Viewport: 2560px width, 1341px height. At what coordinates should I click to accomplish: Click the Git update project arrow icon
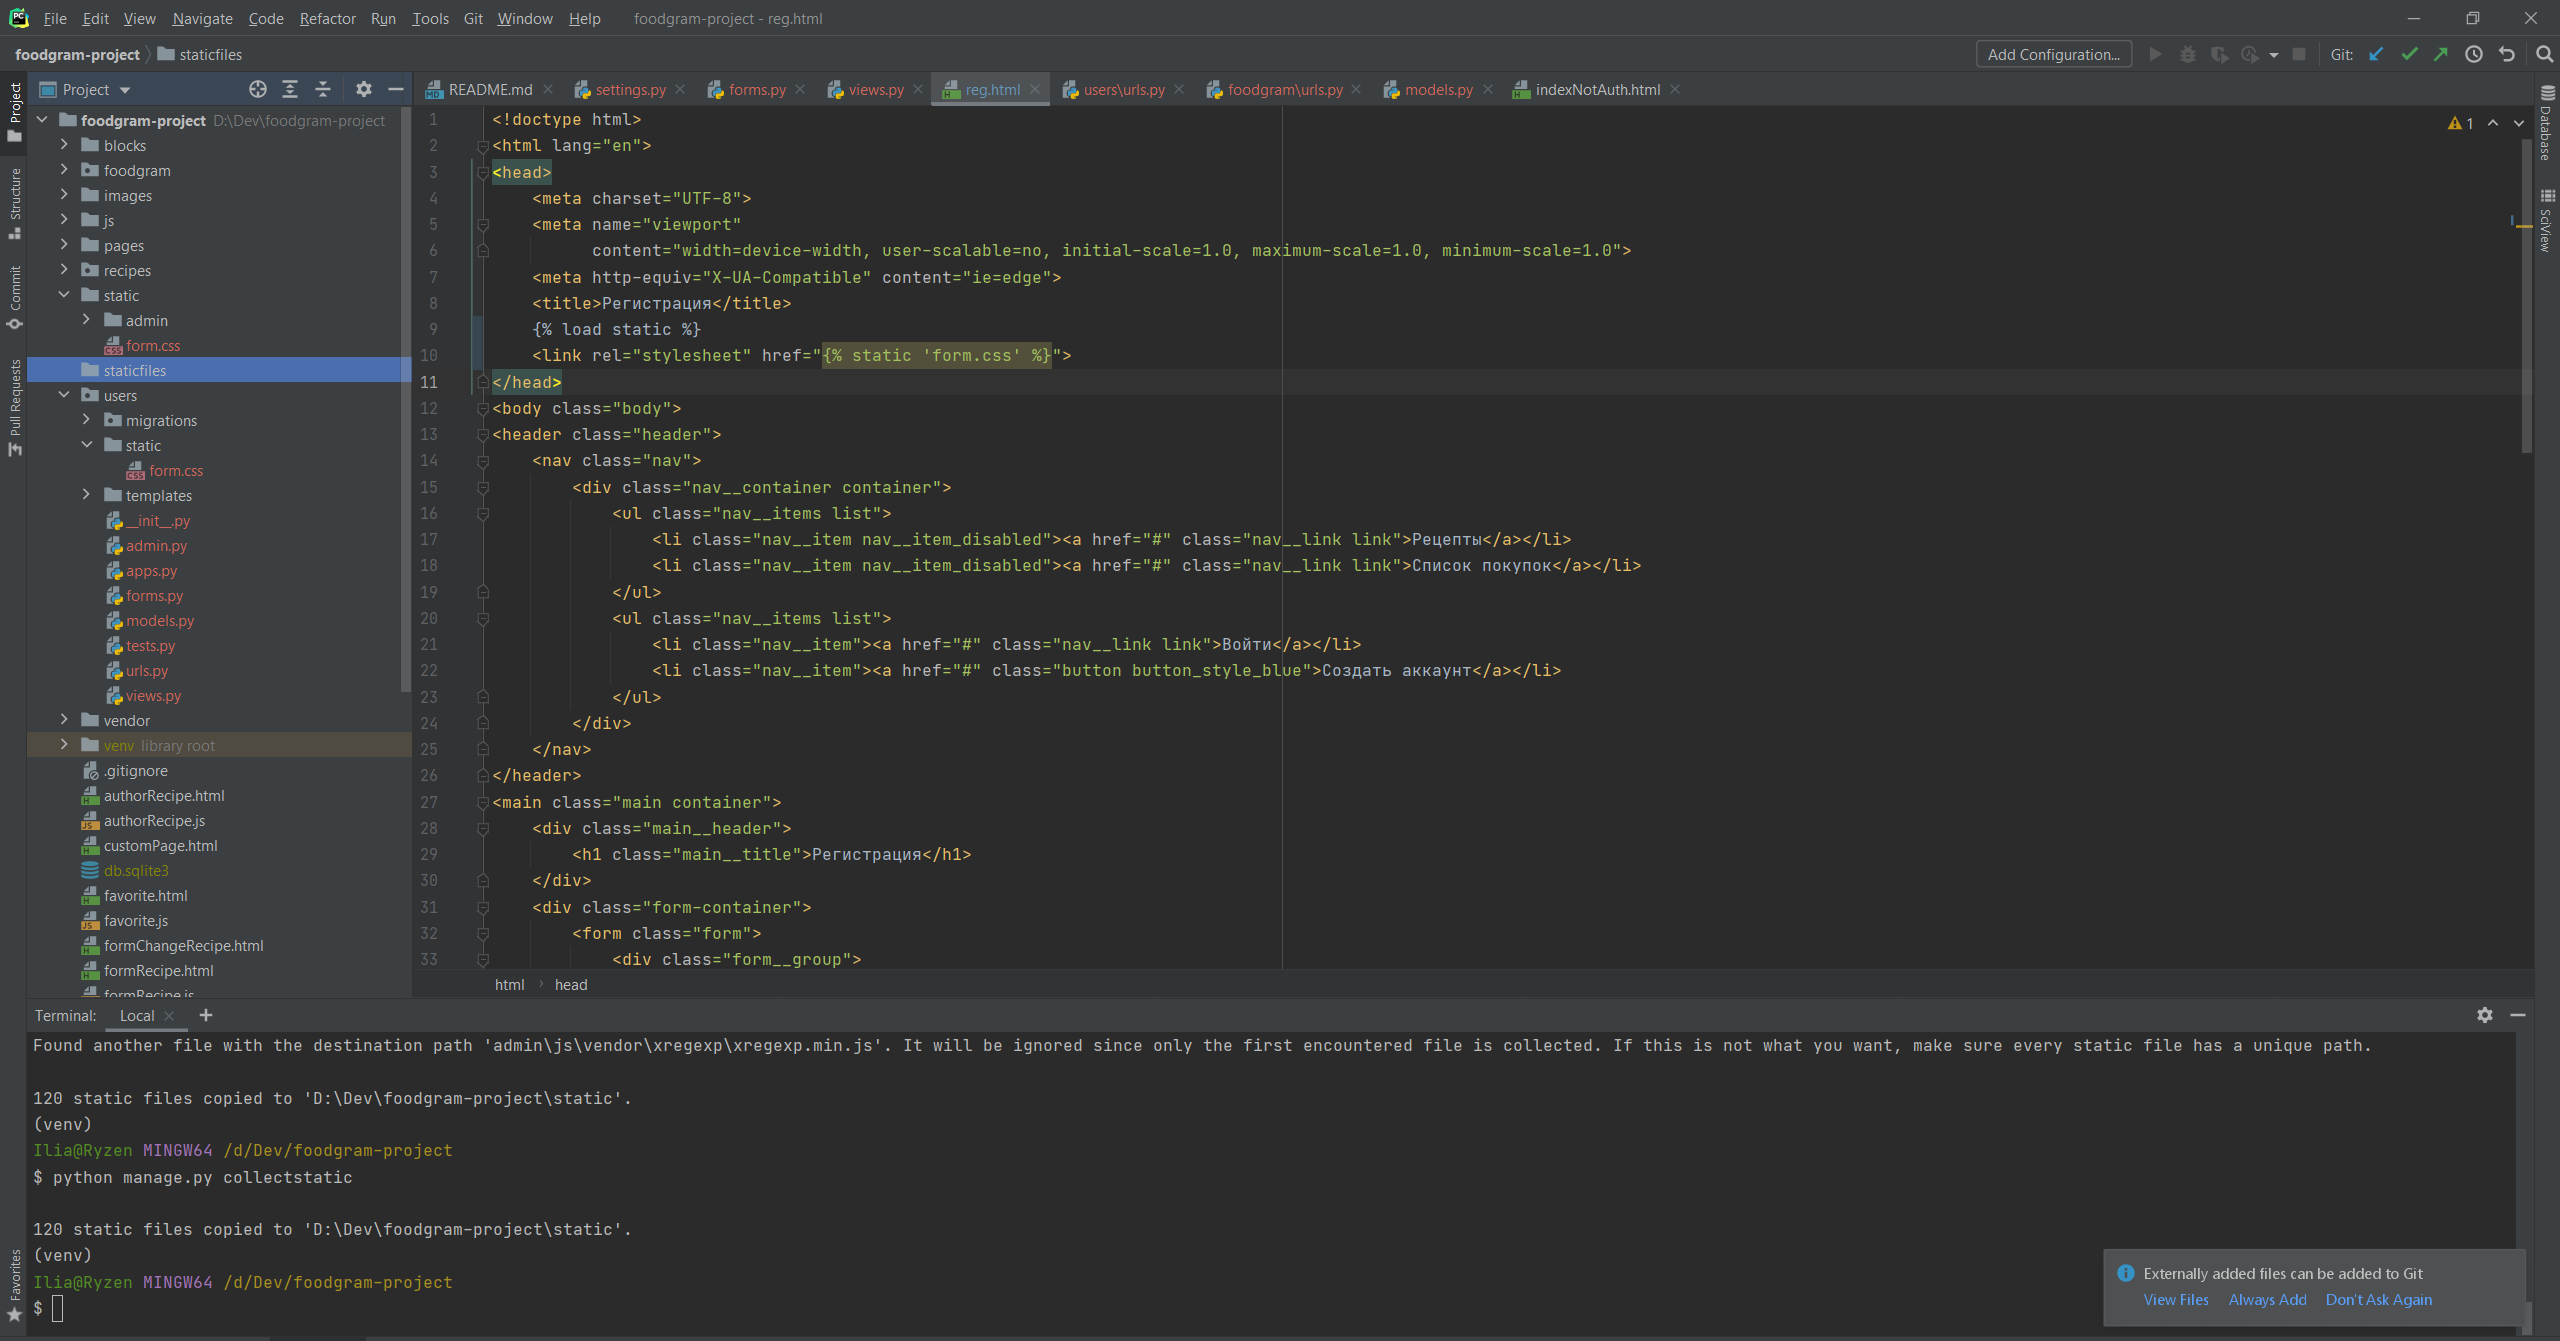click(x=2377, y=55)
